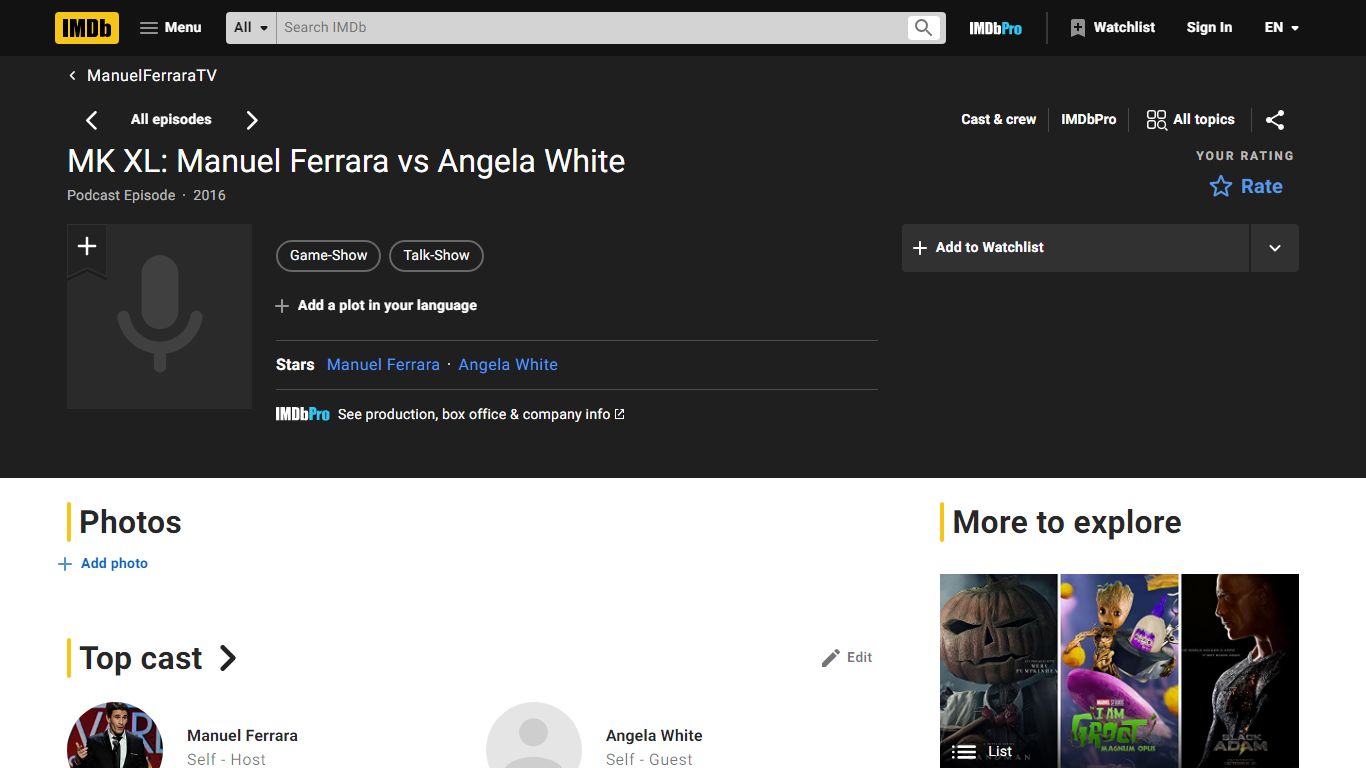Click Add photo link
This screenshot has width=1366, height=768.
[x=103, y=564]
